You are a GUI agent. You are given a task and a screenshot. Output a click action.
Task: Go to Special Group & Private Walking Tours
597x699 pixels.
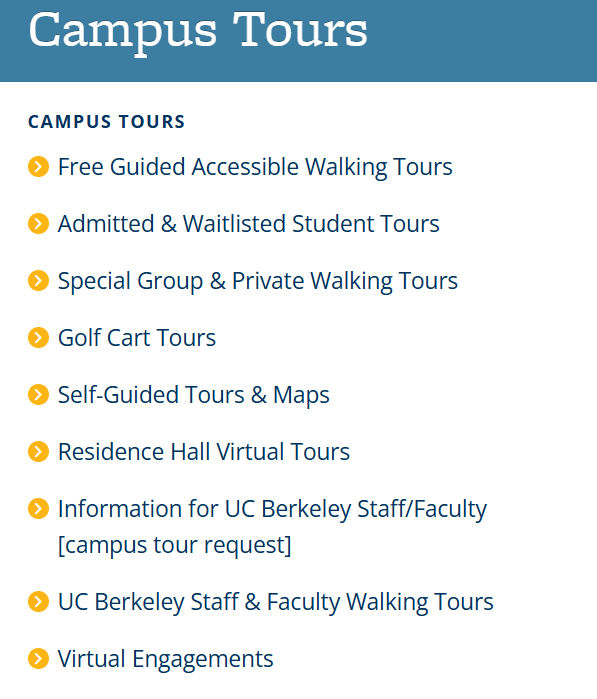[x=258, y=281]
